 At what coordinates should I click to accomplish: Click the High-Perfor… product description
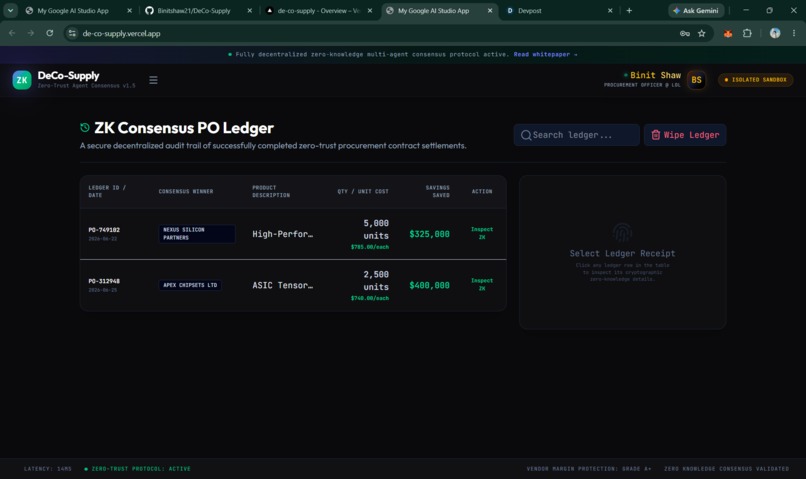pos(282,234)
